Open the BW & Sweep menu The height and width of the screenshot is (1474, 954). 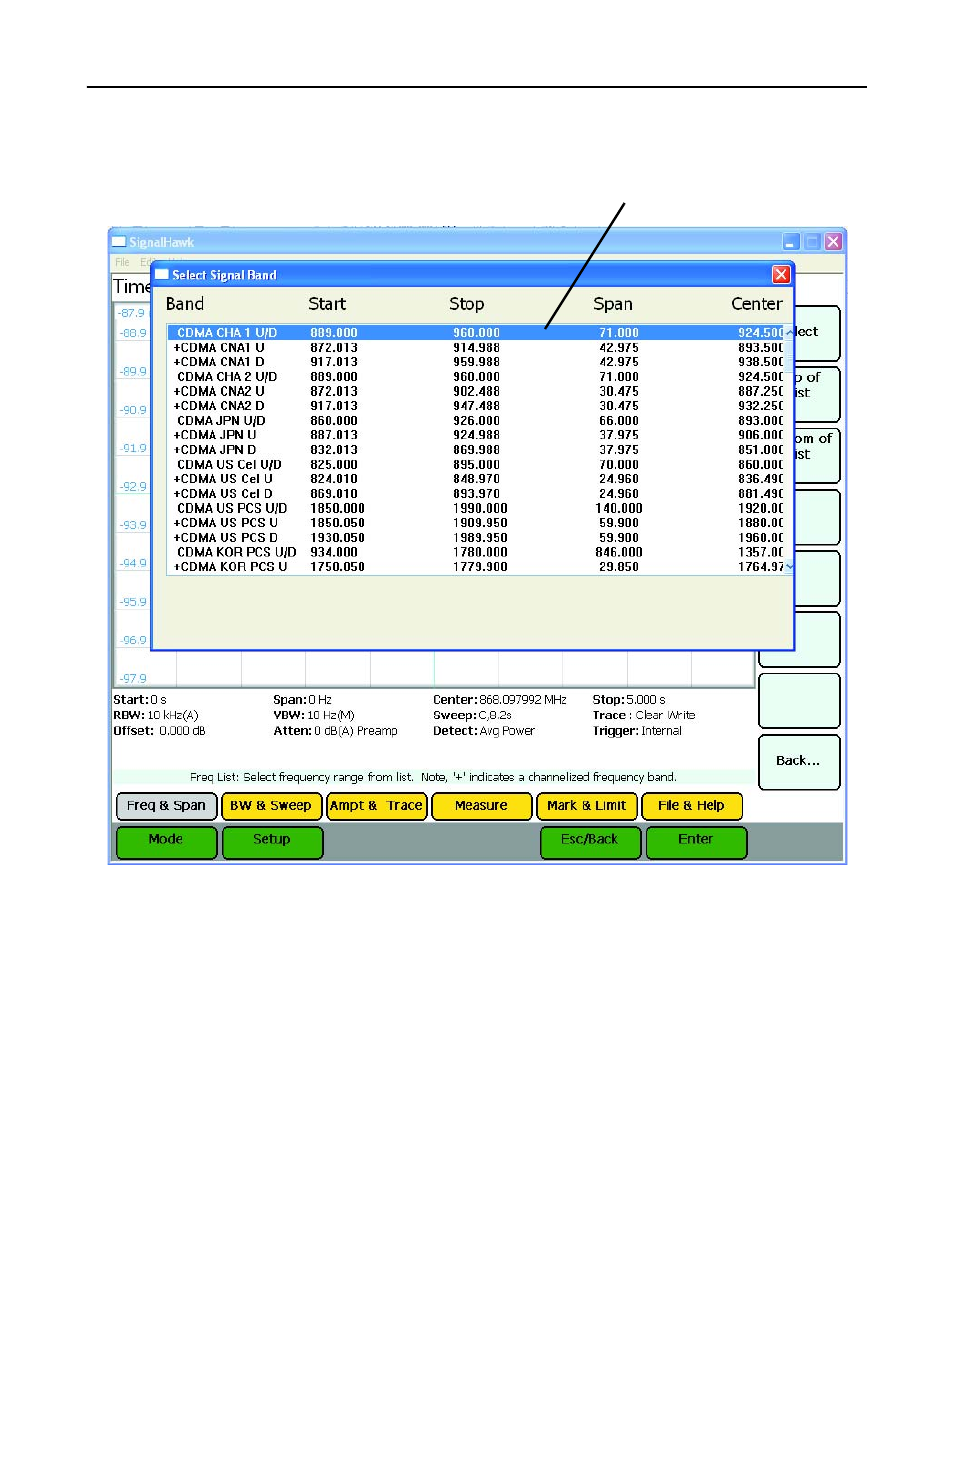(x=271, y=806)
